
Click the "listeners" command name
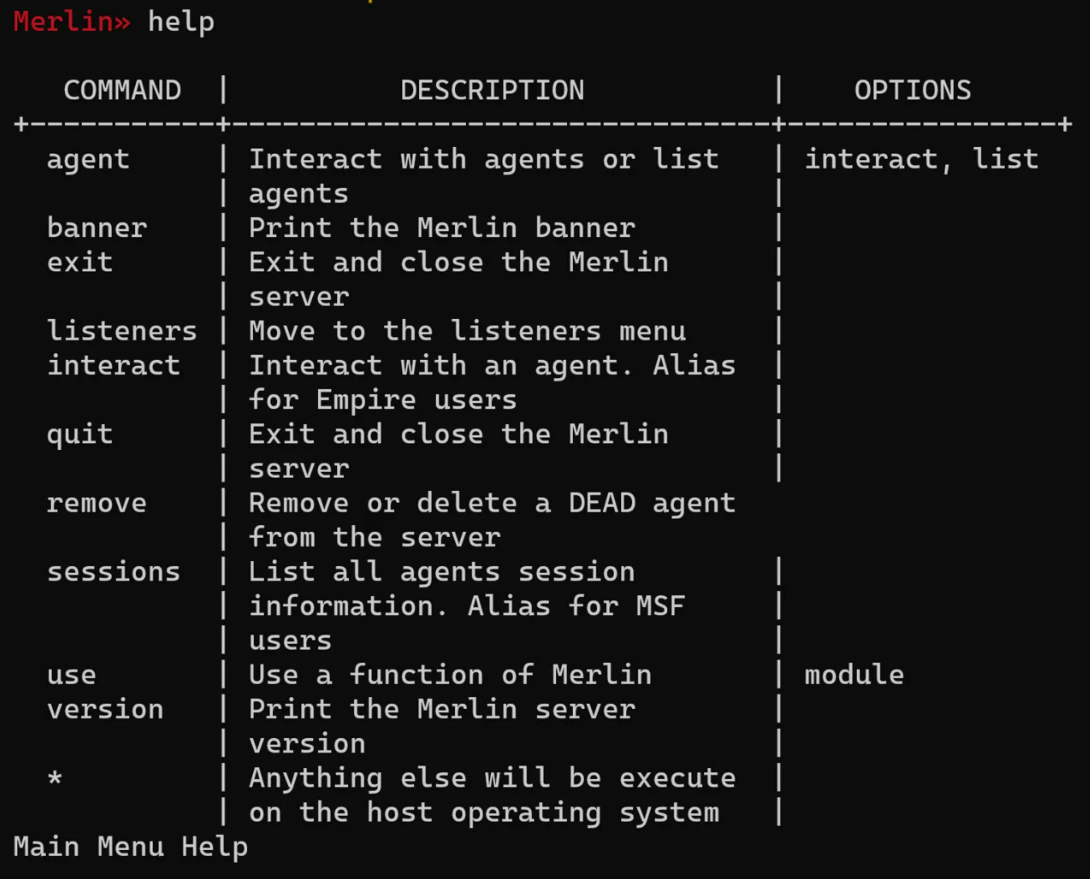pyautogui.click(x=122, y=331)
